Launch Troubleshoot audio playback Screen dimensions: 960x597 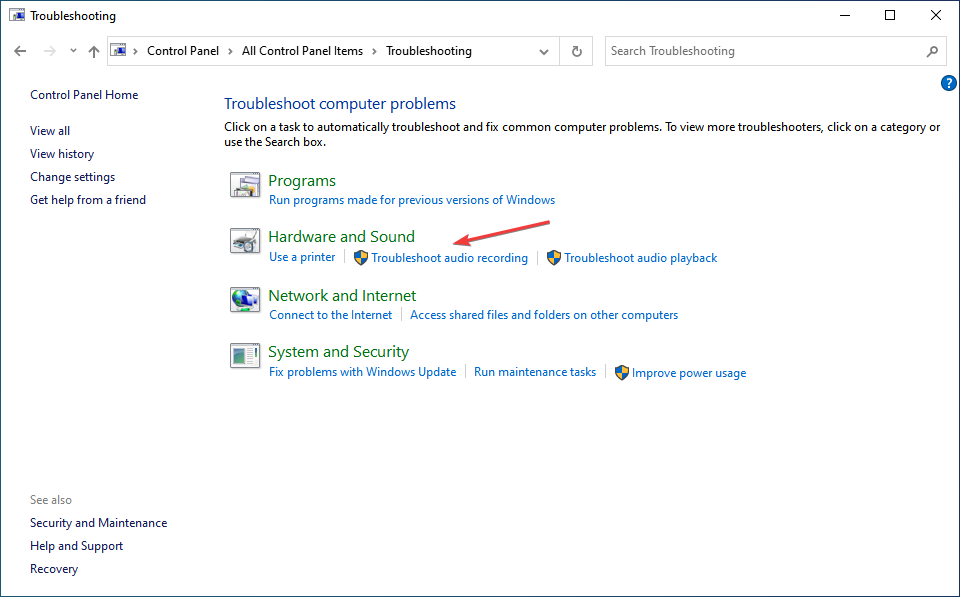click(640, 258)
